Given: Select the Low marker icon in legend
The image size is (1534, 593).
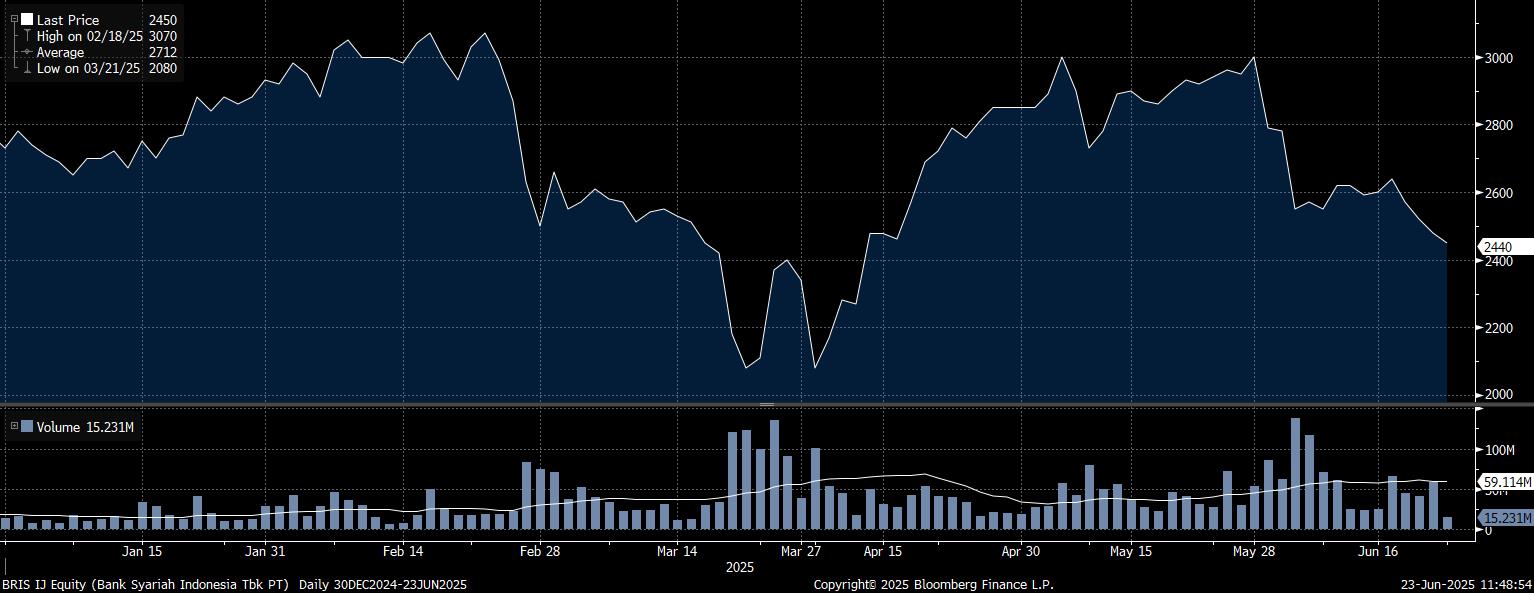Looking at the screenshot, I should pos(27,68).
